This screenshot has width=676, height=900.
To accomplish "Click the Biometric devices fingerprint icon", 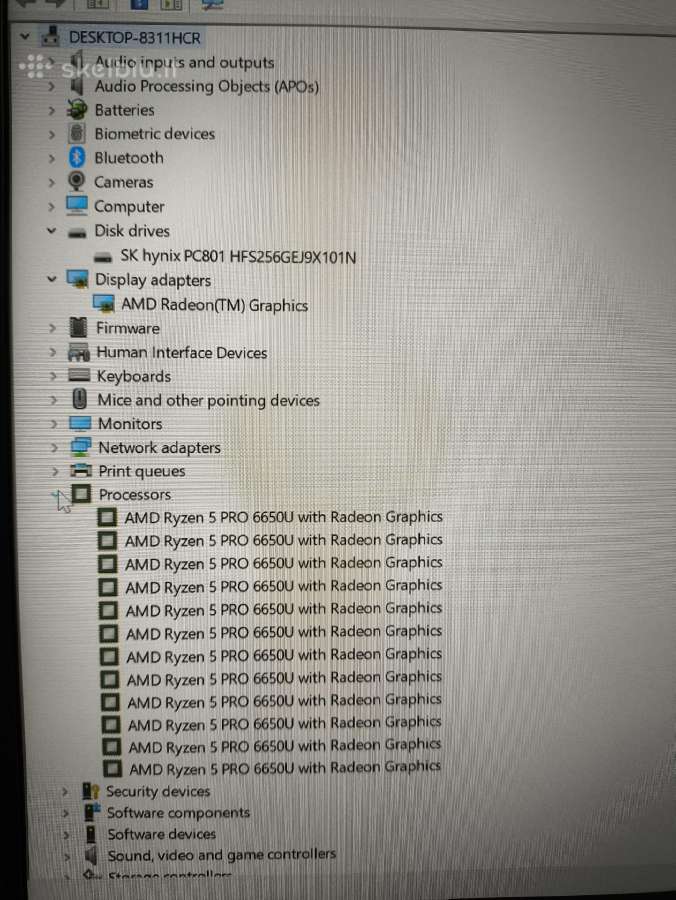I will (x=77, y=134).
